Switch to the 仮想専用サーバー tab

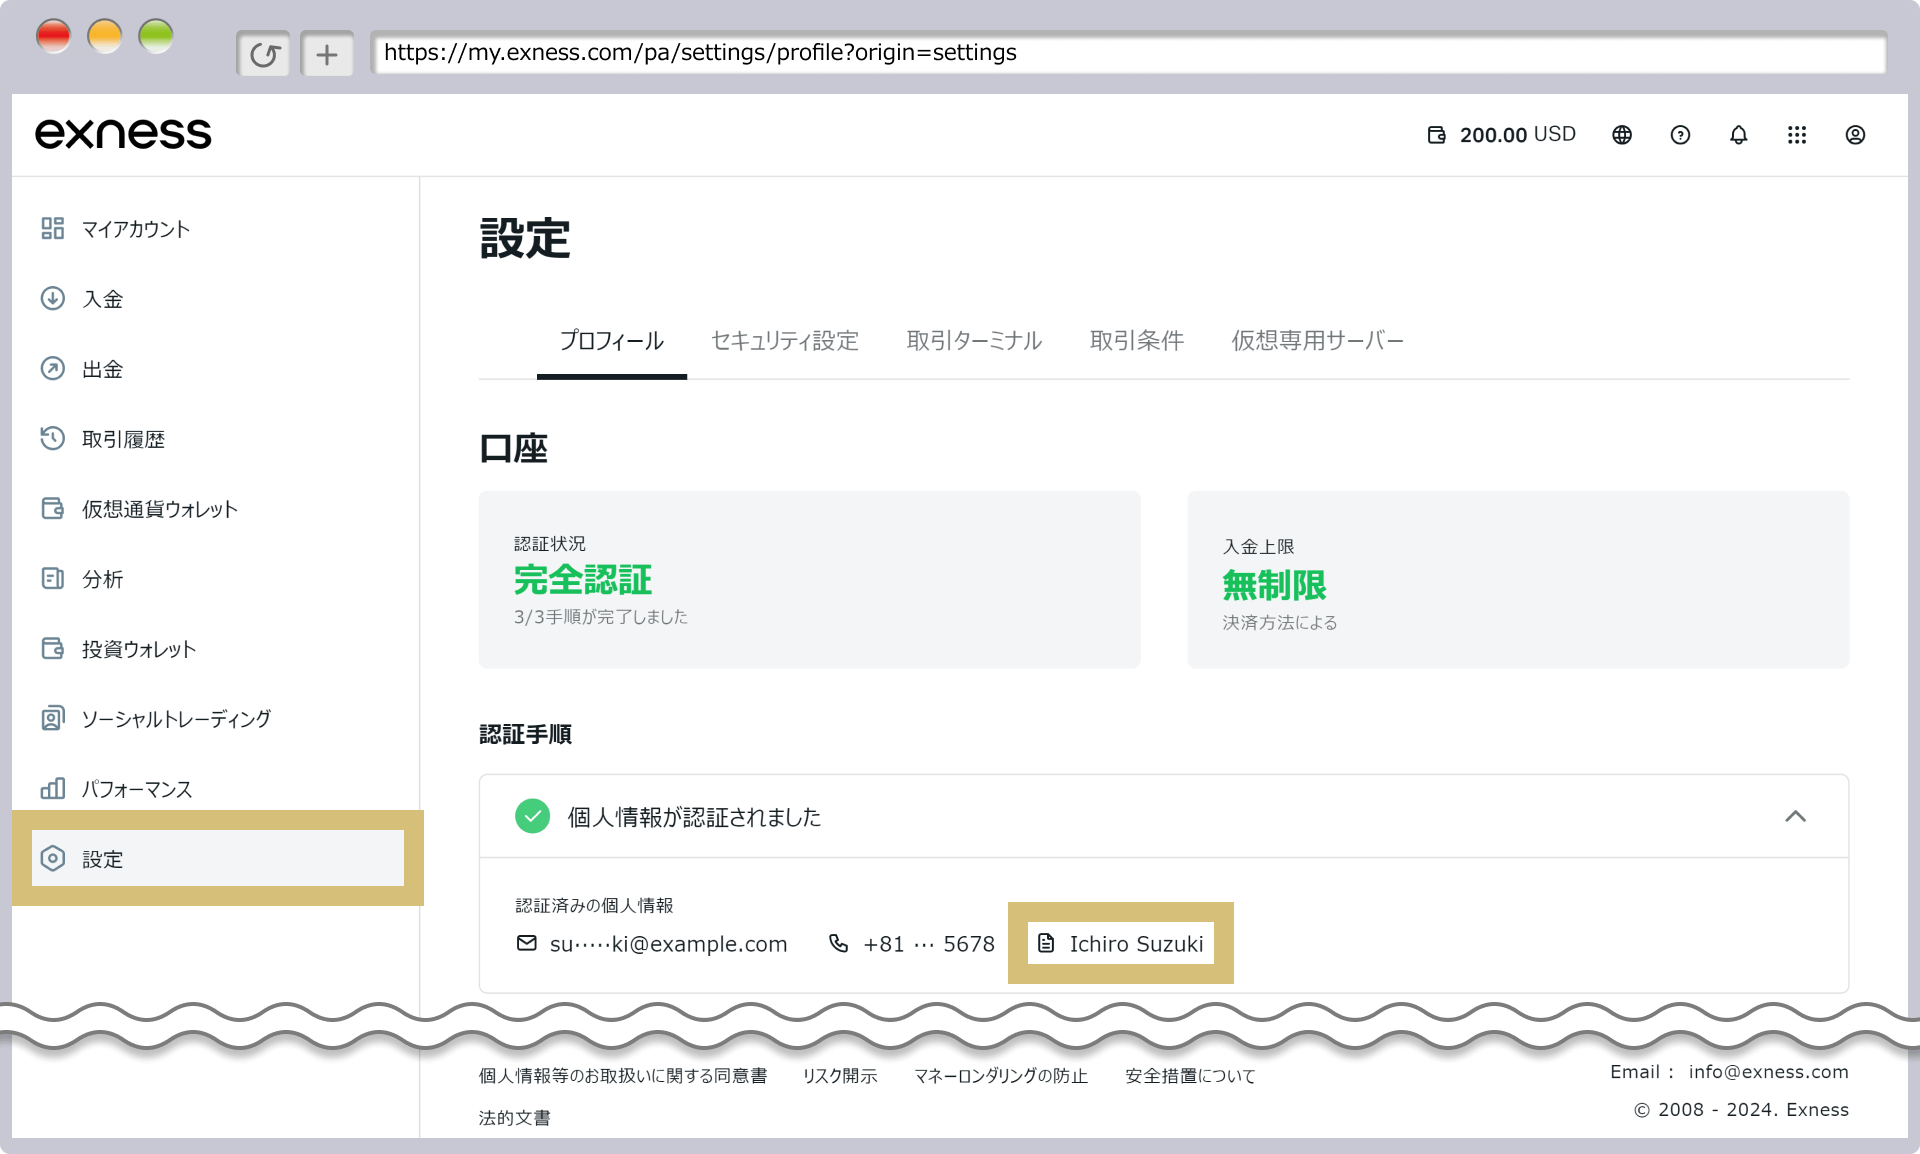1318,341
